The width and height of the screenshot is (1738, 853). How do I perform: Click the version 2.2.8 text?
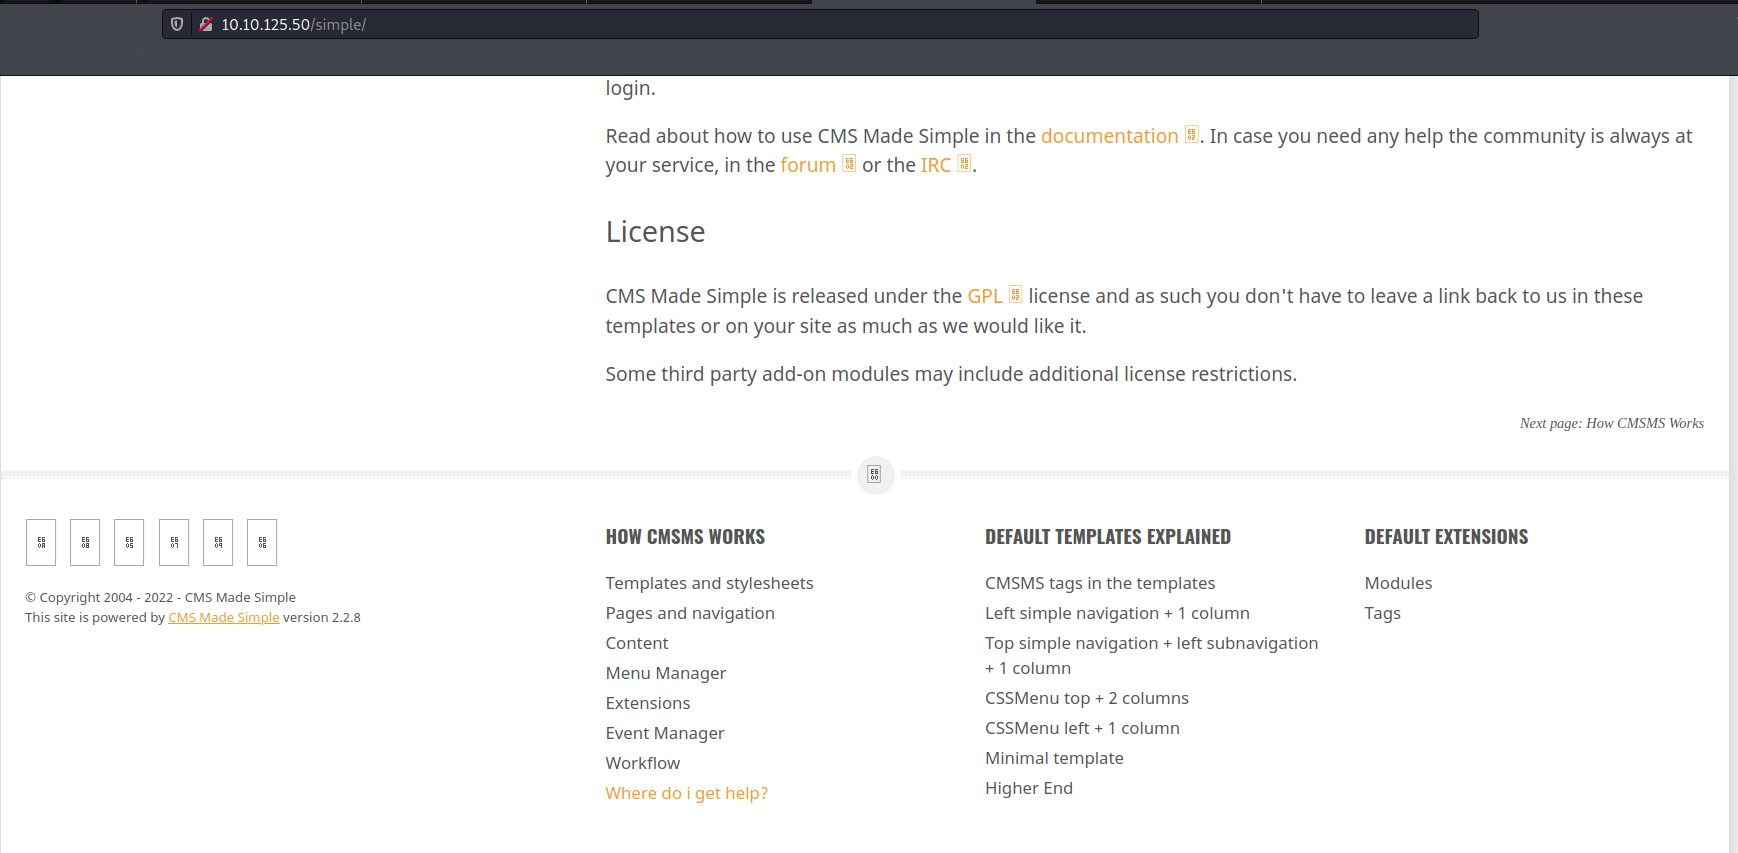pos(322,617)
